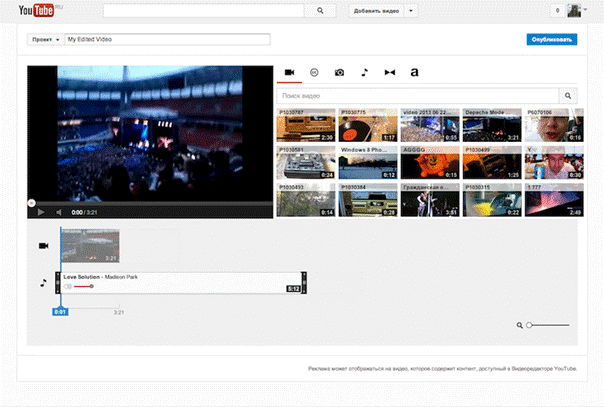This screenshot has height=407, width=604.
Task: Click the video track camera icon in timeline
Action: [x=44, y=246]
